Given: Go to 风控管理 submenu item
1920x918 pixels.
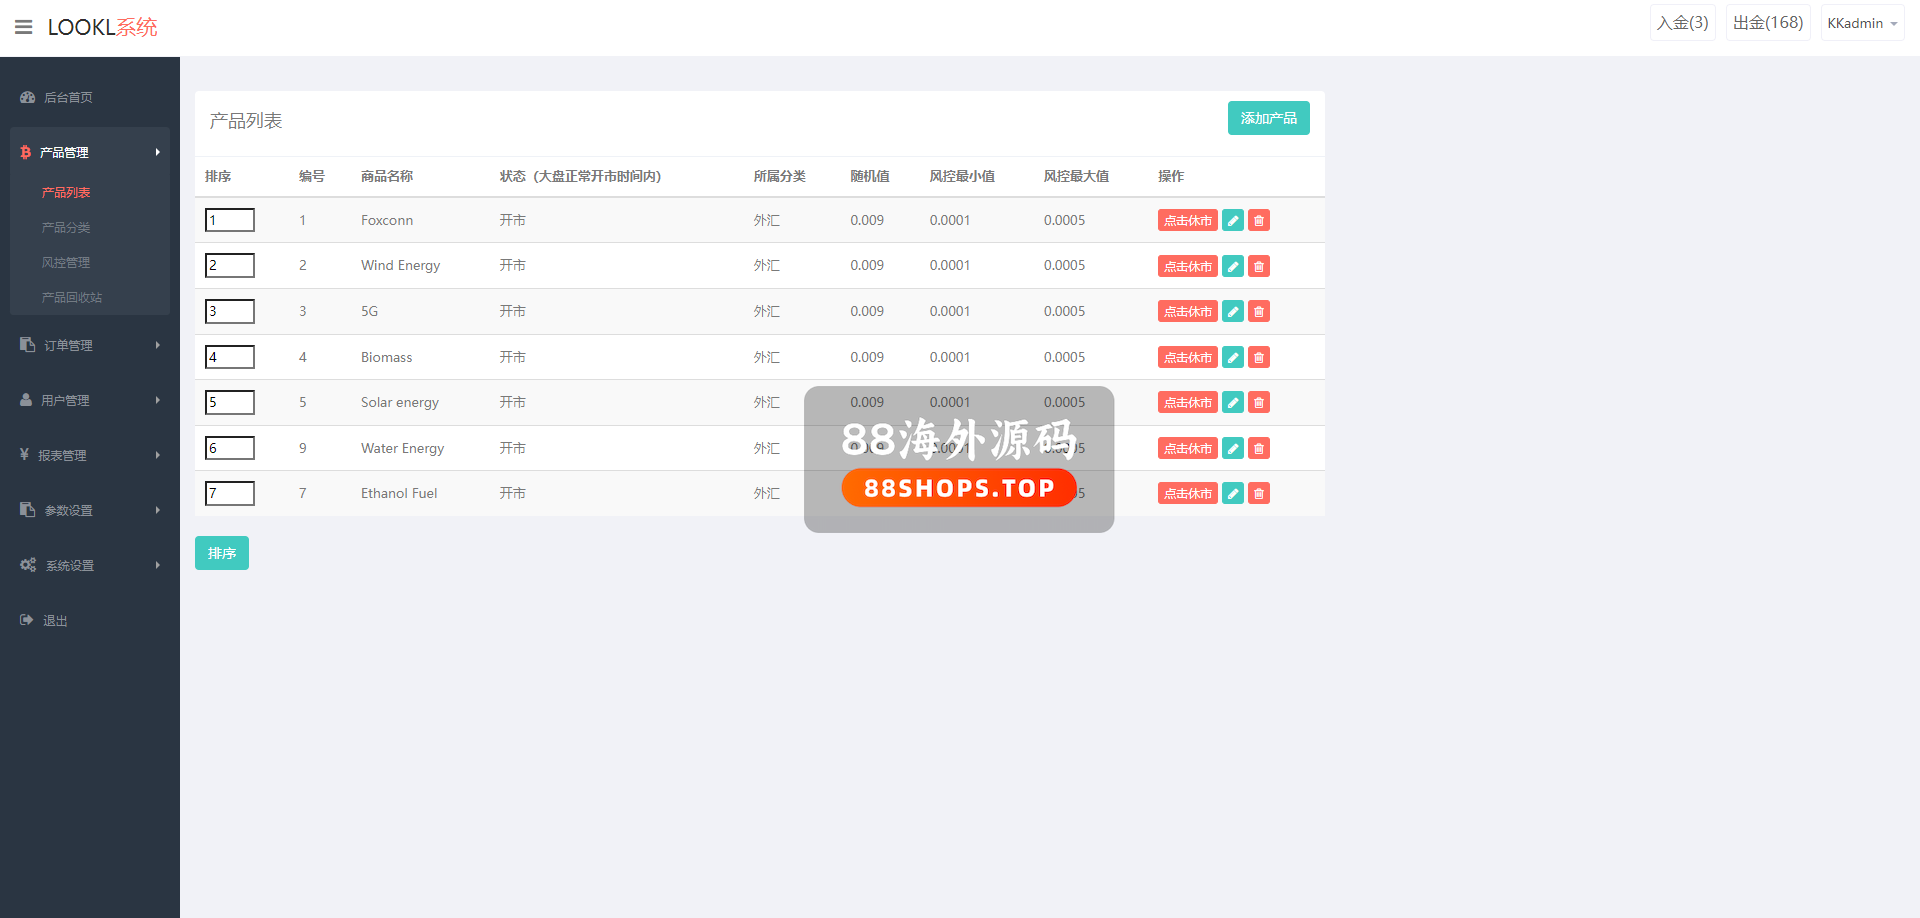Looking at the screenshot, I should [66, 263].
